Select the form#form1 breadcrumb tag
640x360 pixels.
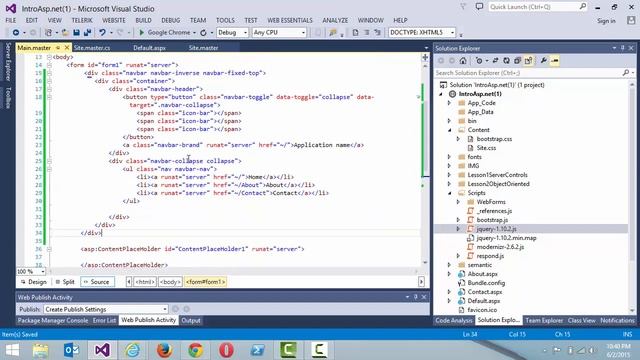click(205, 282)
